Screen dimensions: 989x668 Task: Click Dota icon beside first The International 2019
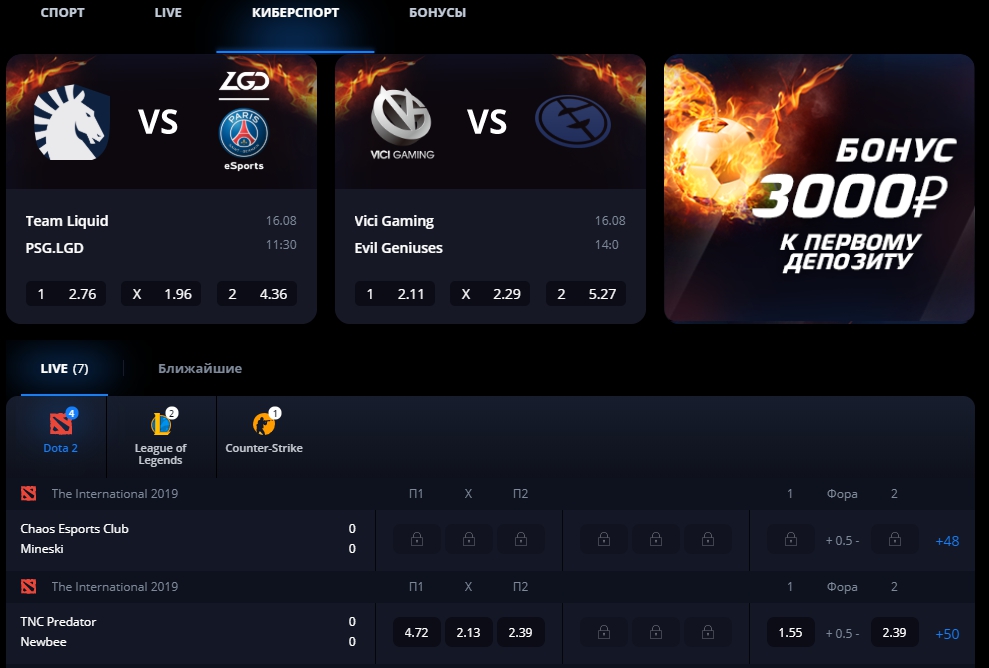[x=28, y=493]
